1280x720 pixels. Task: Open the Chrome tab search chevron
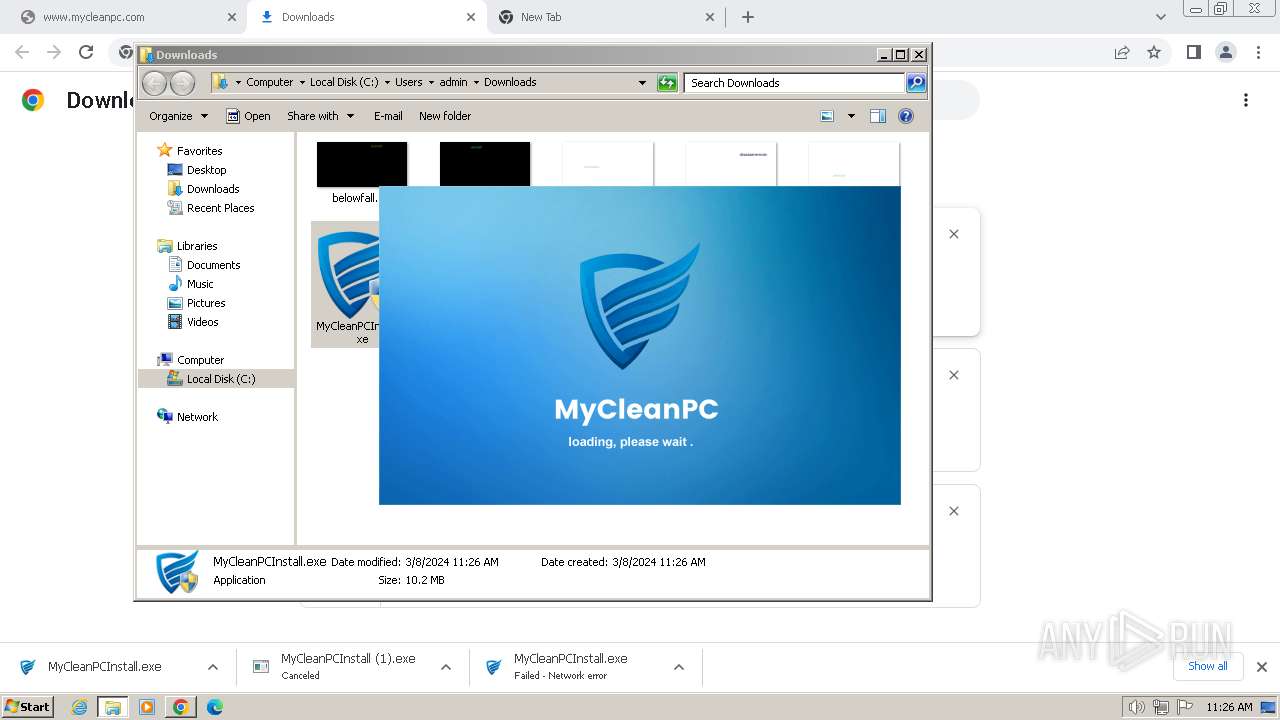pos(1161,17)
